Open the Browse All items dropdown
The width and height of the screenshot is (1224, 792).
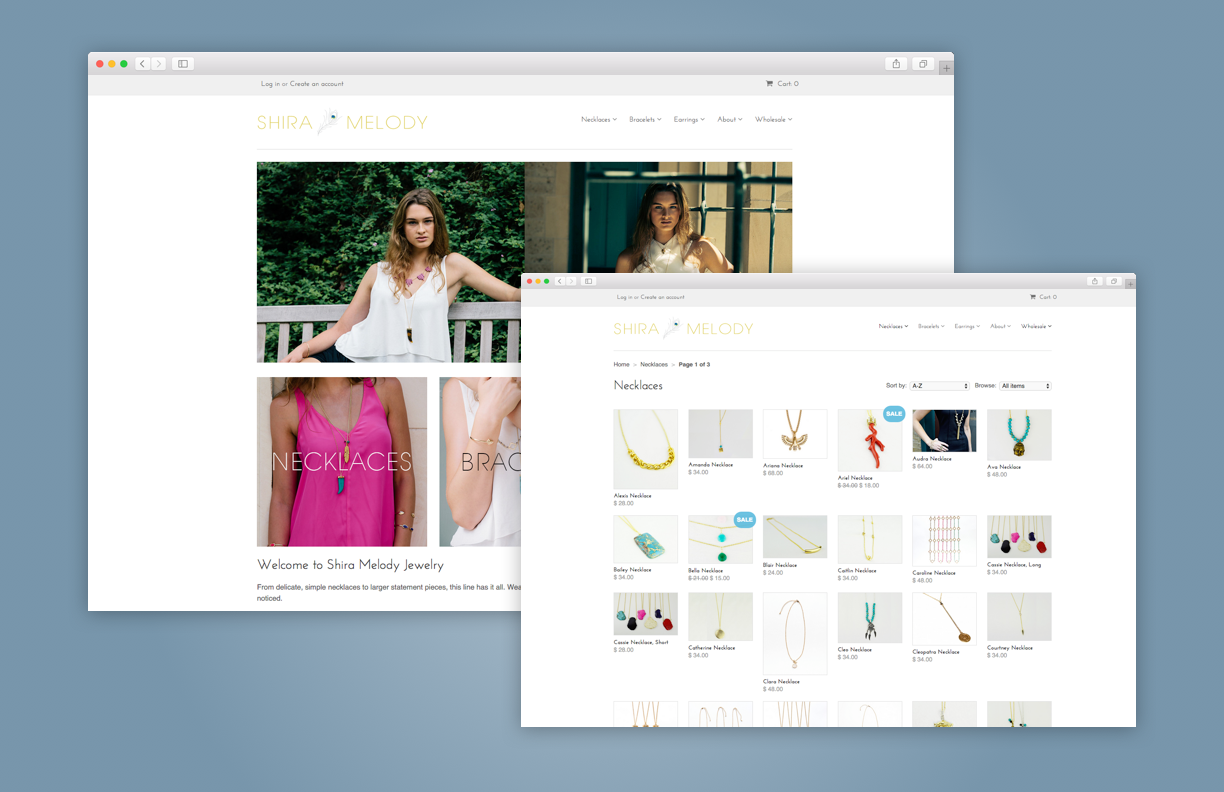(x=1025, y=386)
